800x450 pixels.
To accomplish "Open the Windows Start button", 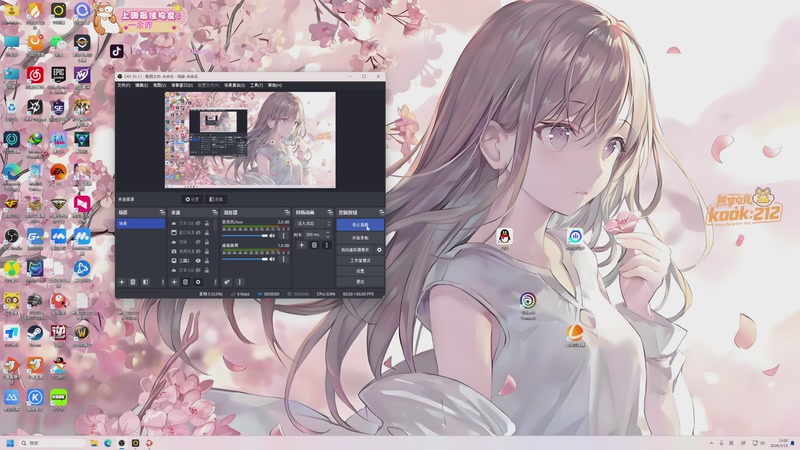I will point(10,443).
